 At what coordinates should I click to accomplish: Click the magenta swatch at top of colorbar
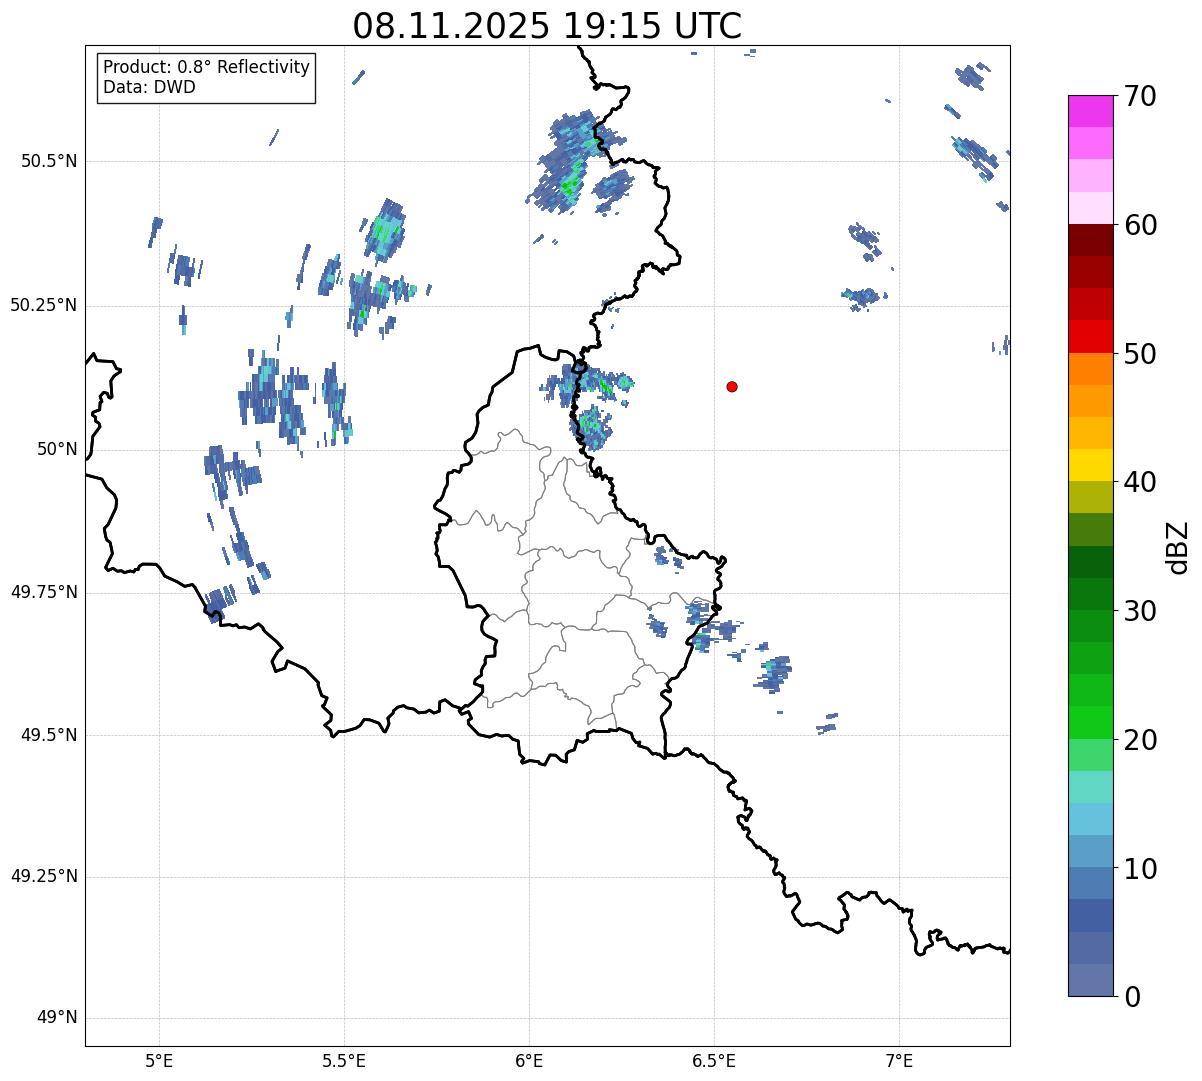pyautogui.click(x=1090, y=111)
